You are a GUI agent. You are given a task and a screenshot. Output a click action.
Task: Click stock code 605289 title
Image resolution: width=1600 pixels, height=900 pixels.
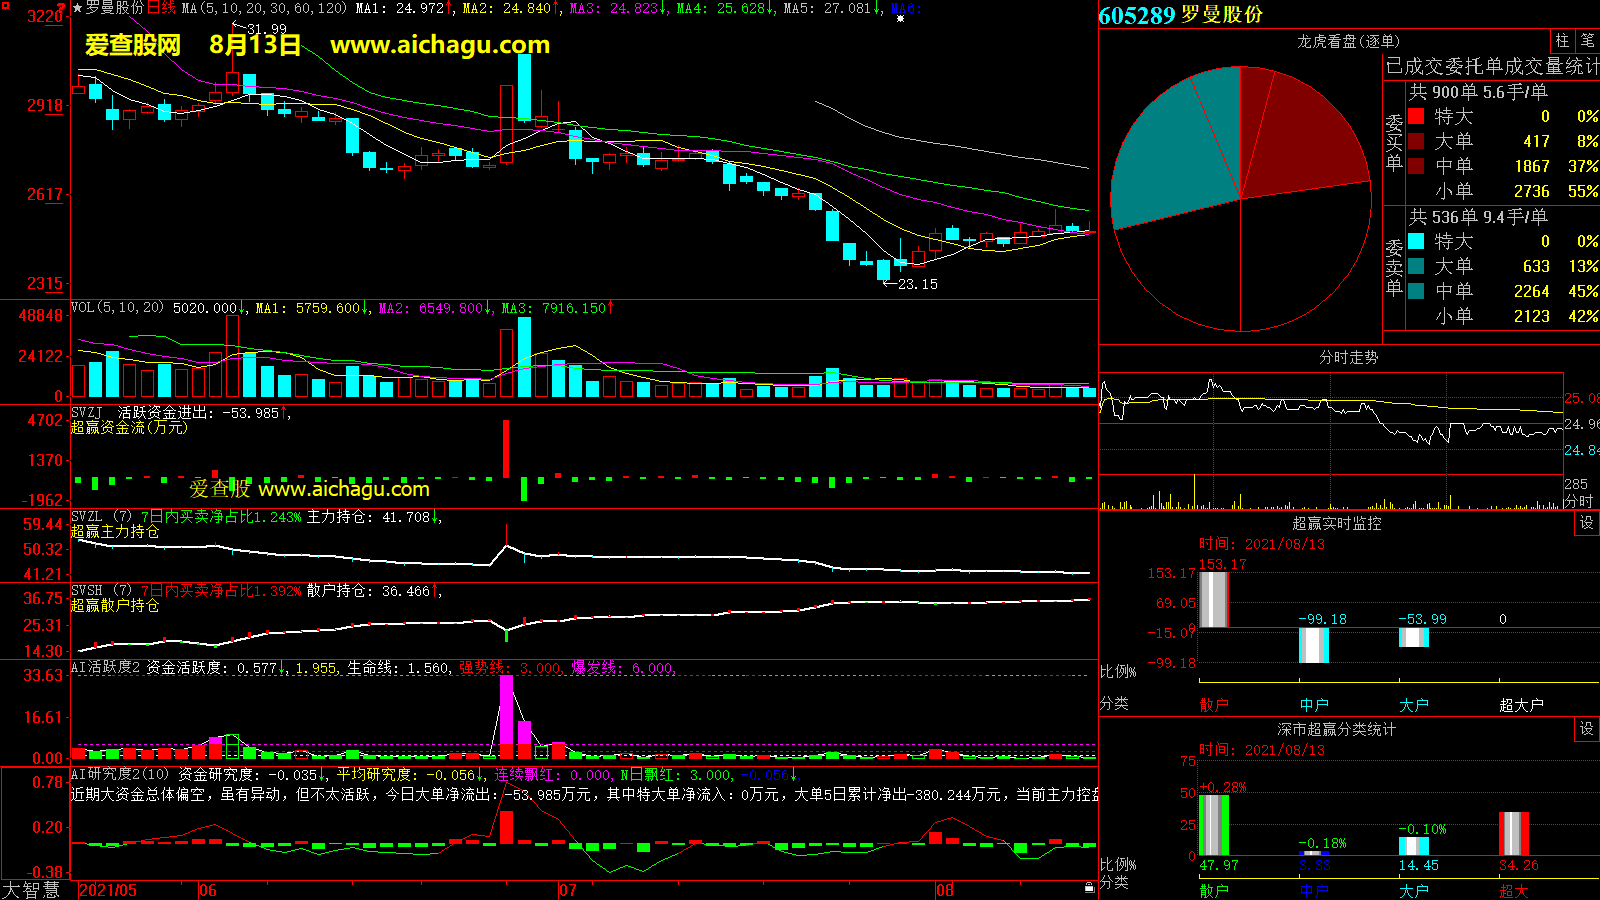tap(1136, 15)
